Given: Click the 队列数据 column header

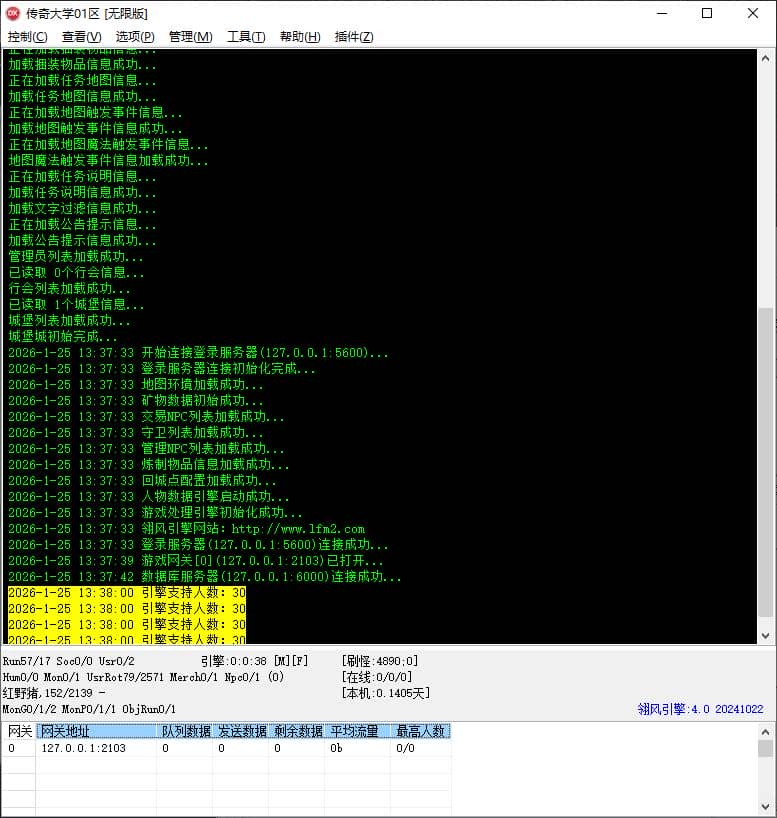Looking at the screenshot, I should [185, 731].
